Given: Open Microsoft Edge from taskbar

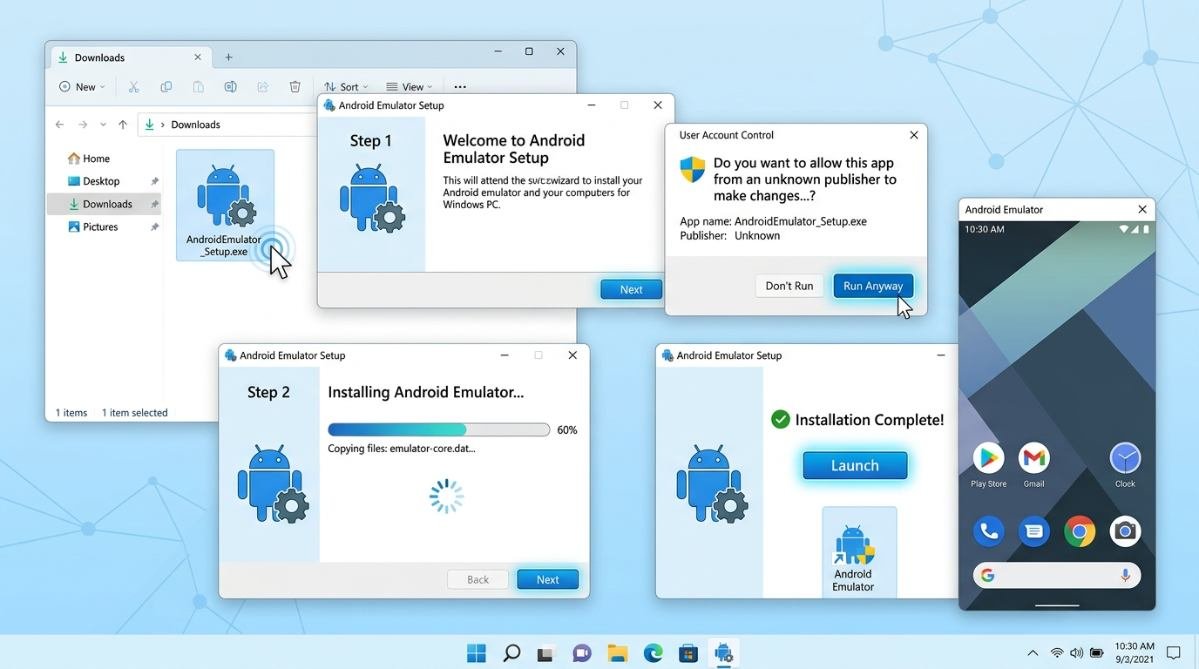Looking at the screenshot, I should (x=653, y=653).
